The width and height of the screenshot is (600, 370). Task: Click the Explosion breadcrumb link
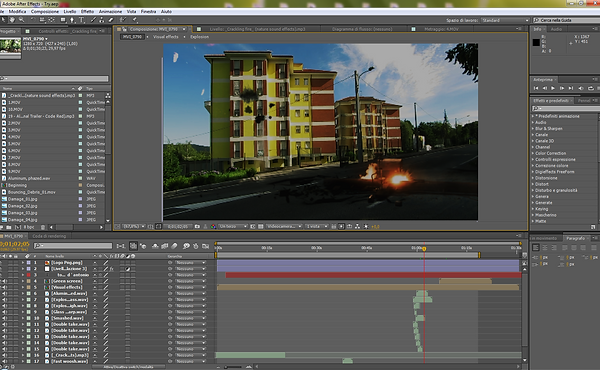click(199, 37)
